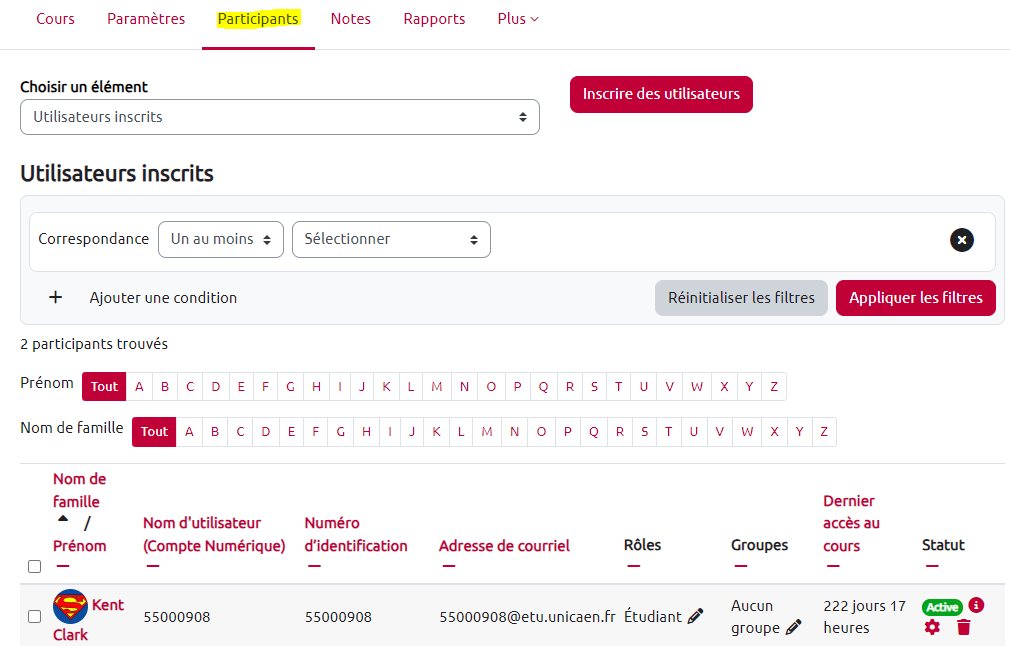Open Kent Clark's Superman profile picture
1010x646 pixels.
70,606
